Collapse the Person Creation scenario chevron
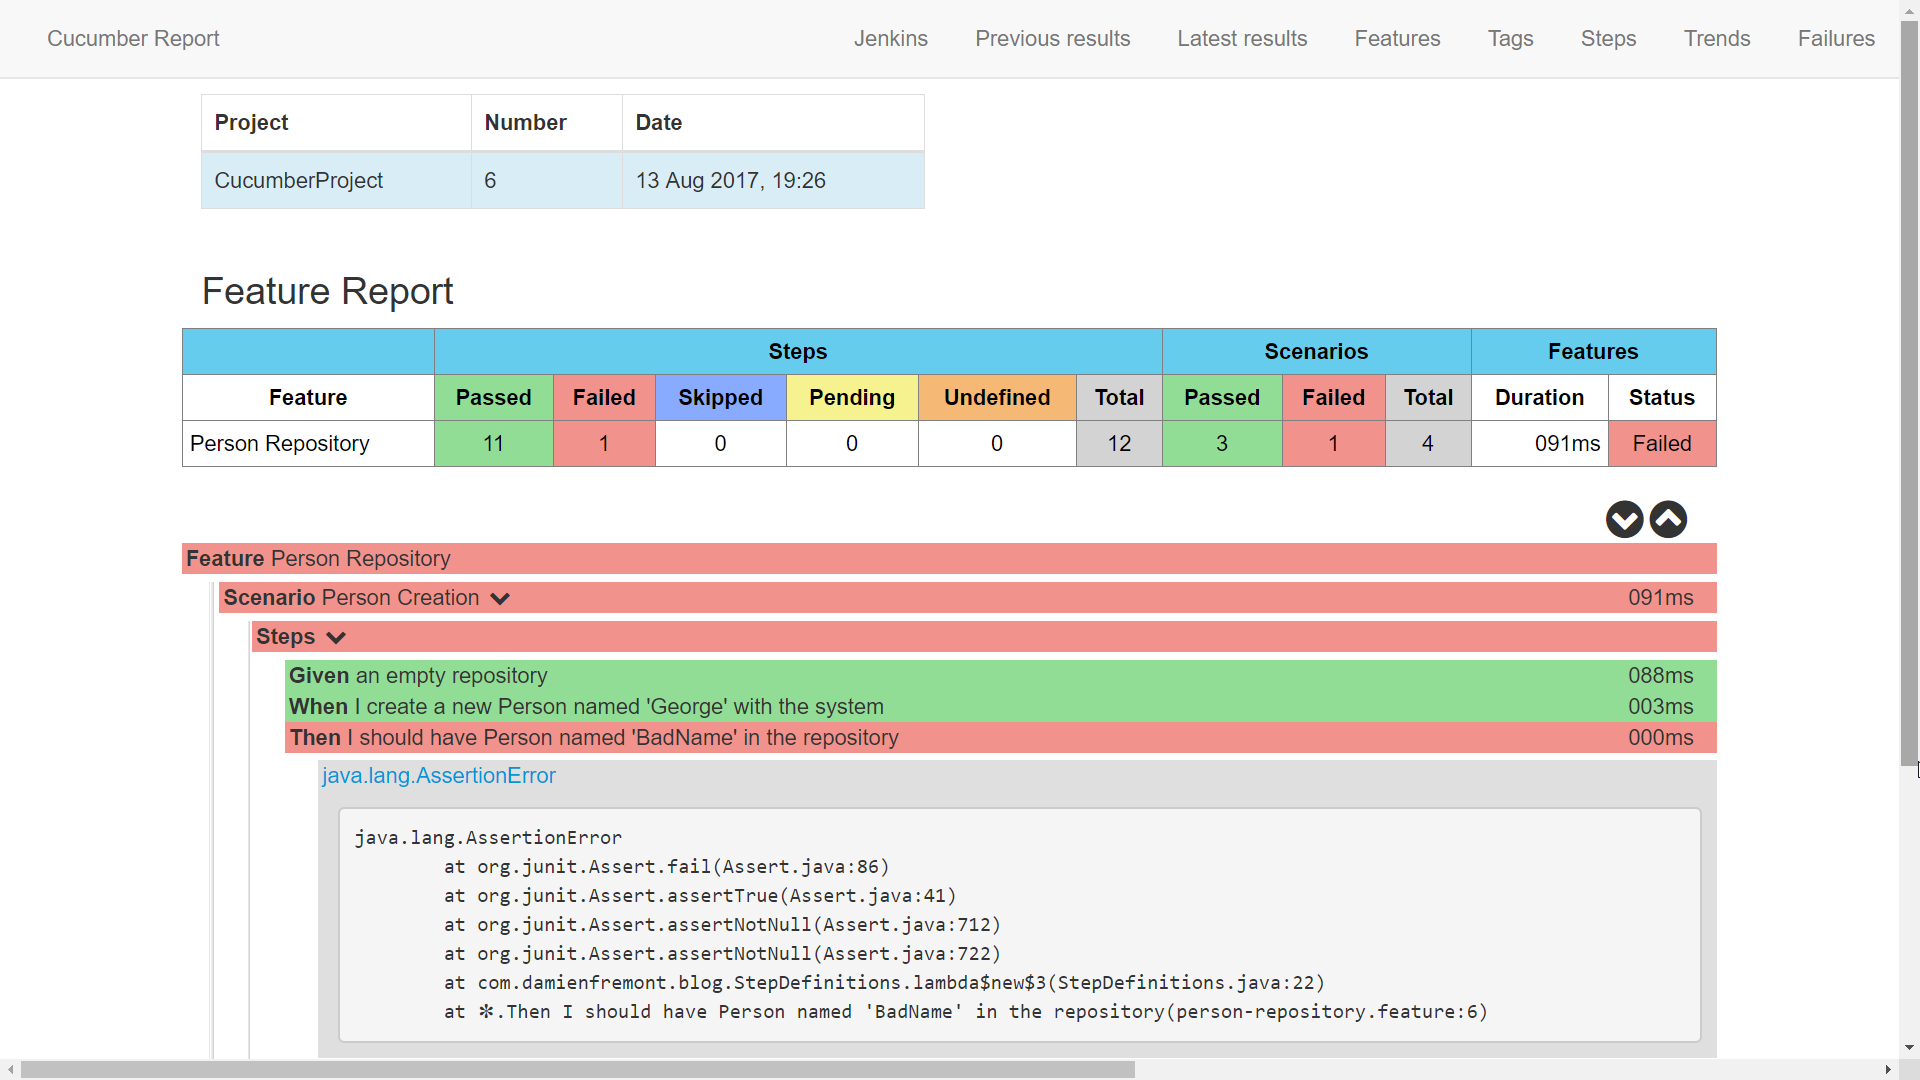The height and width of the screenshot is (1080, 1920). (x=500, y=598)
